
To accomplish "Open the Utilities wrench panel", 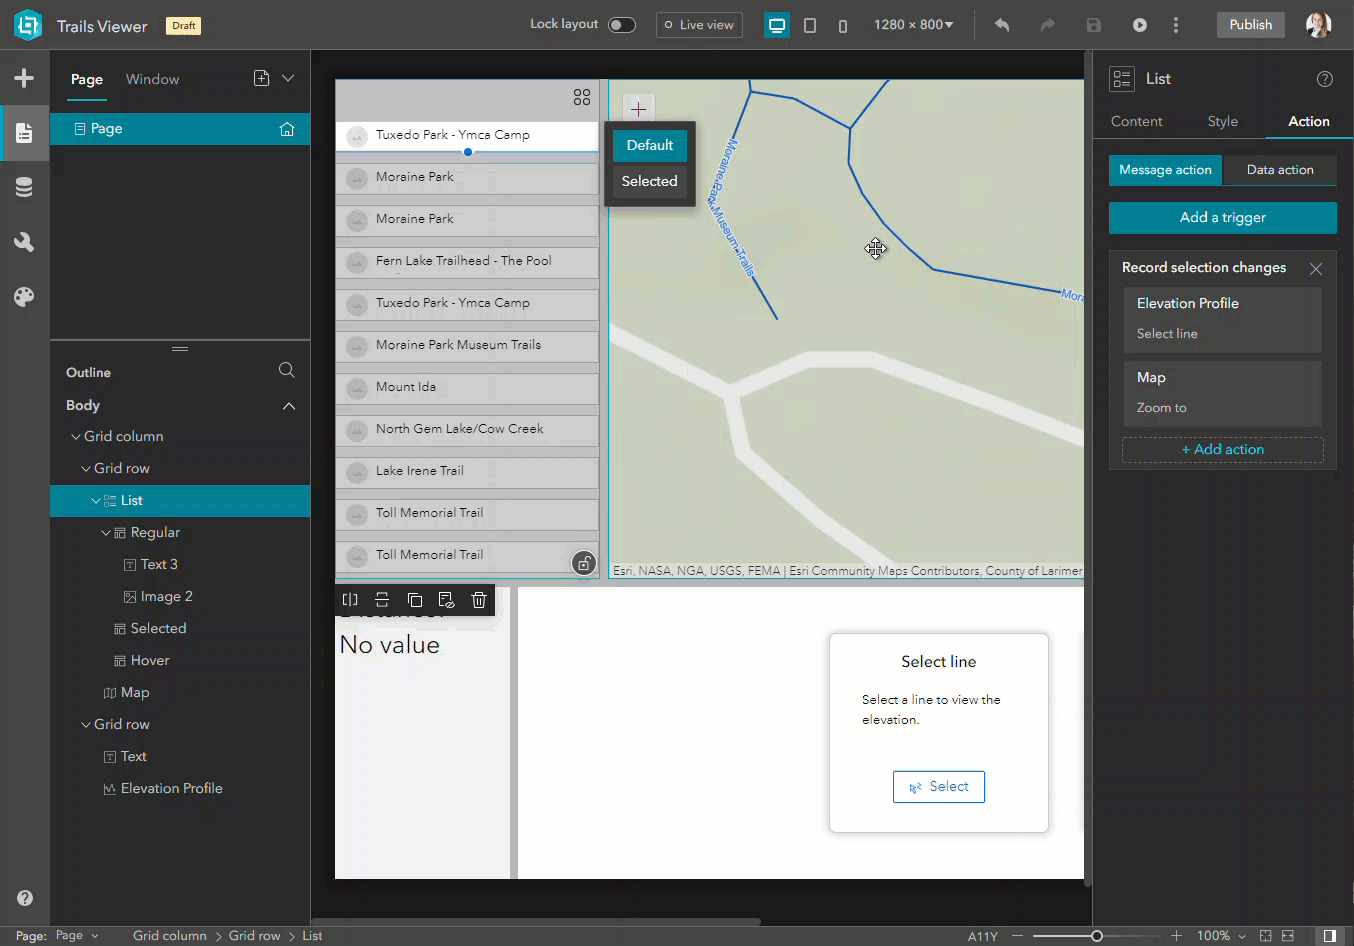I will pos(24,242).
